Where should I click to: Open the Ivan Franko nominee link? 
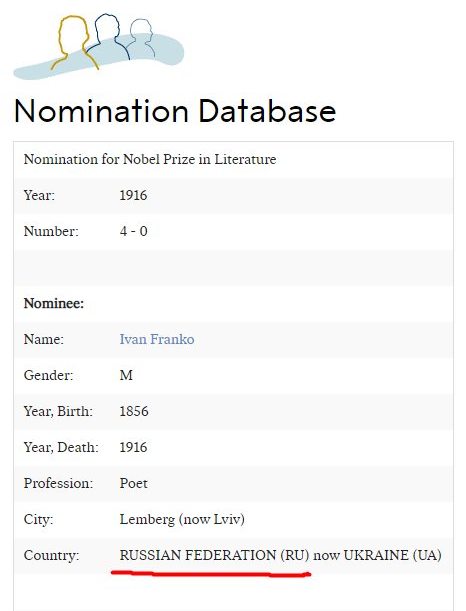157,339
